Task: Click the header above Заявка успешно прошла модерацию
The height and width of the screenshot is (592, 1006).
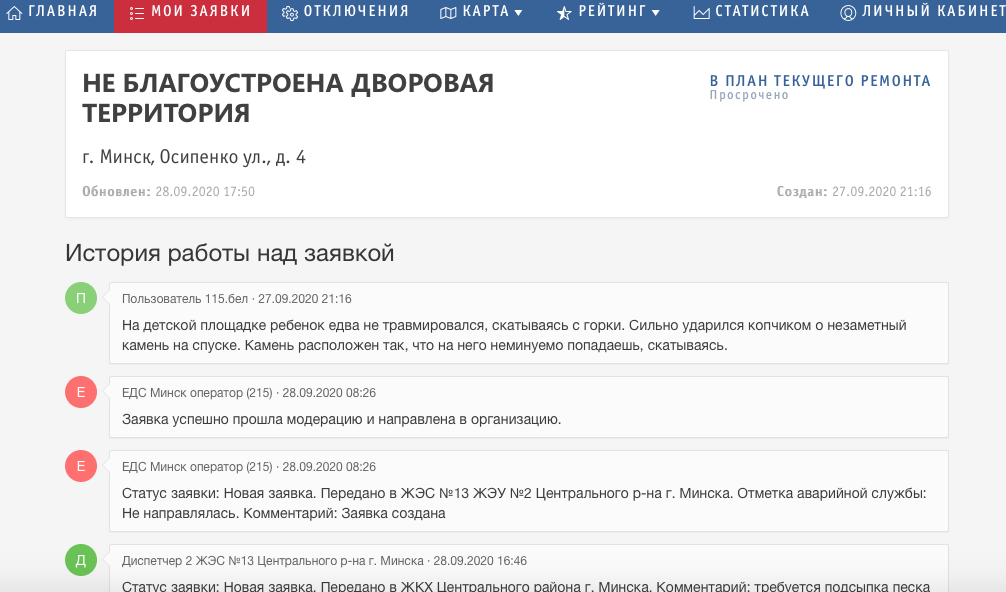Action: click(249, 393)
